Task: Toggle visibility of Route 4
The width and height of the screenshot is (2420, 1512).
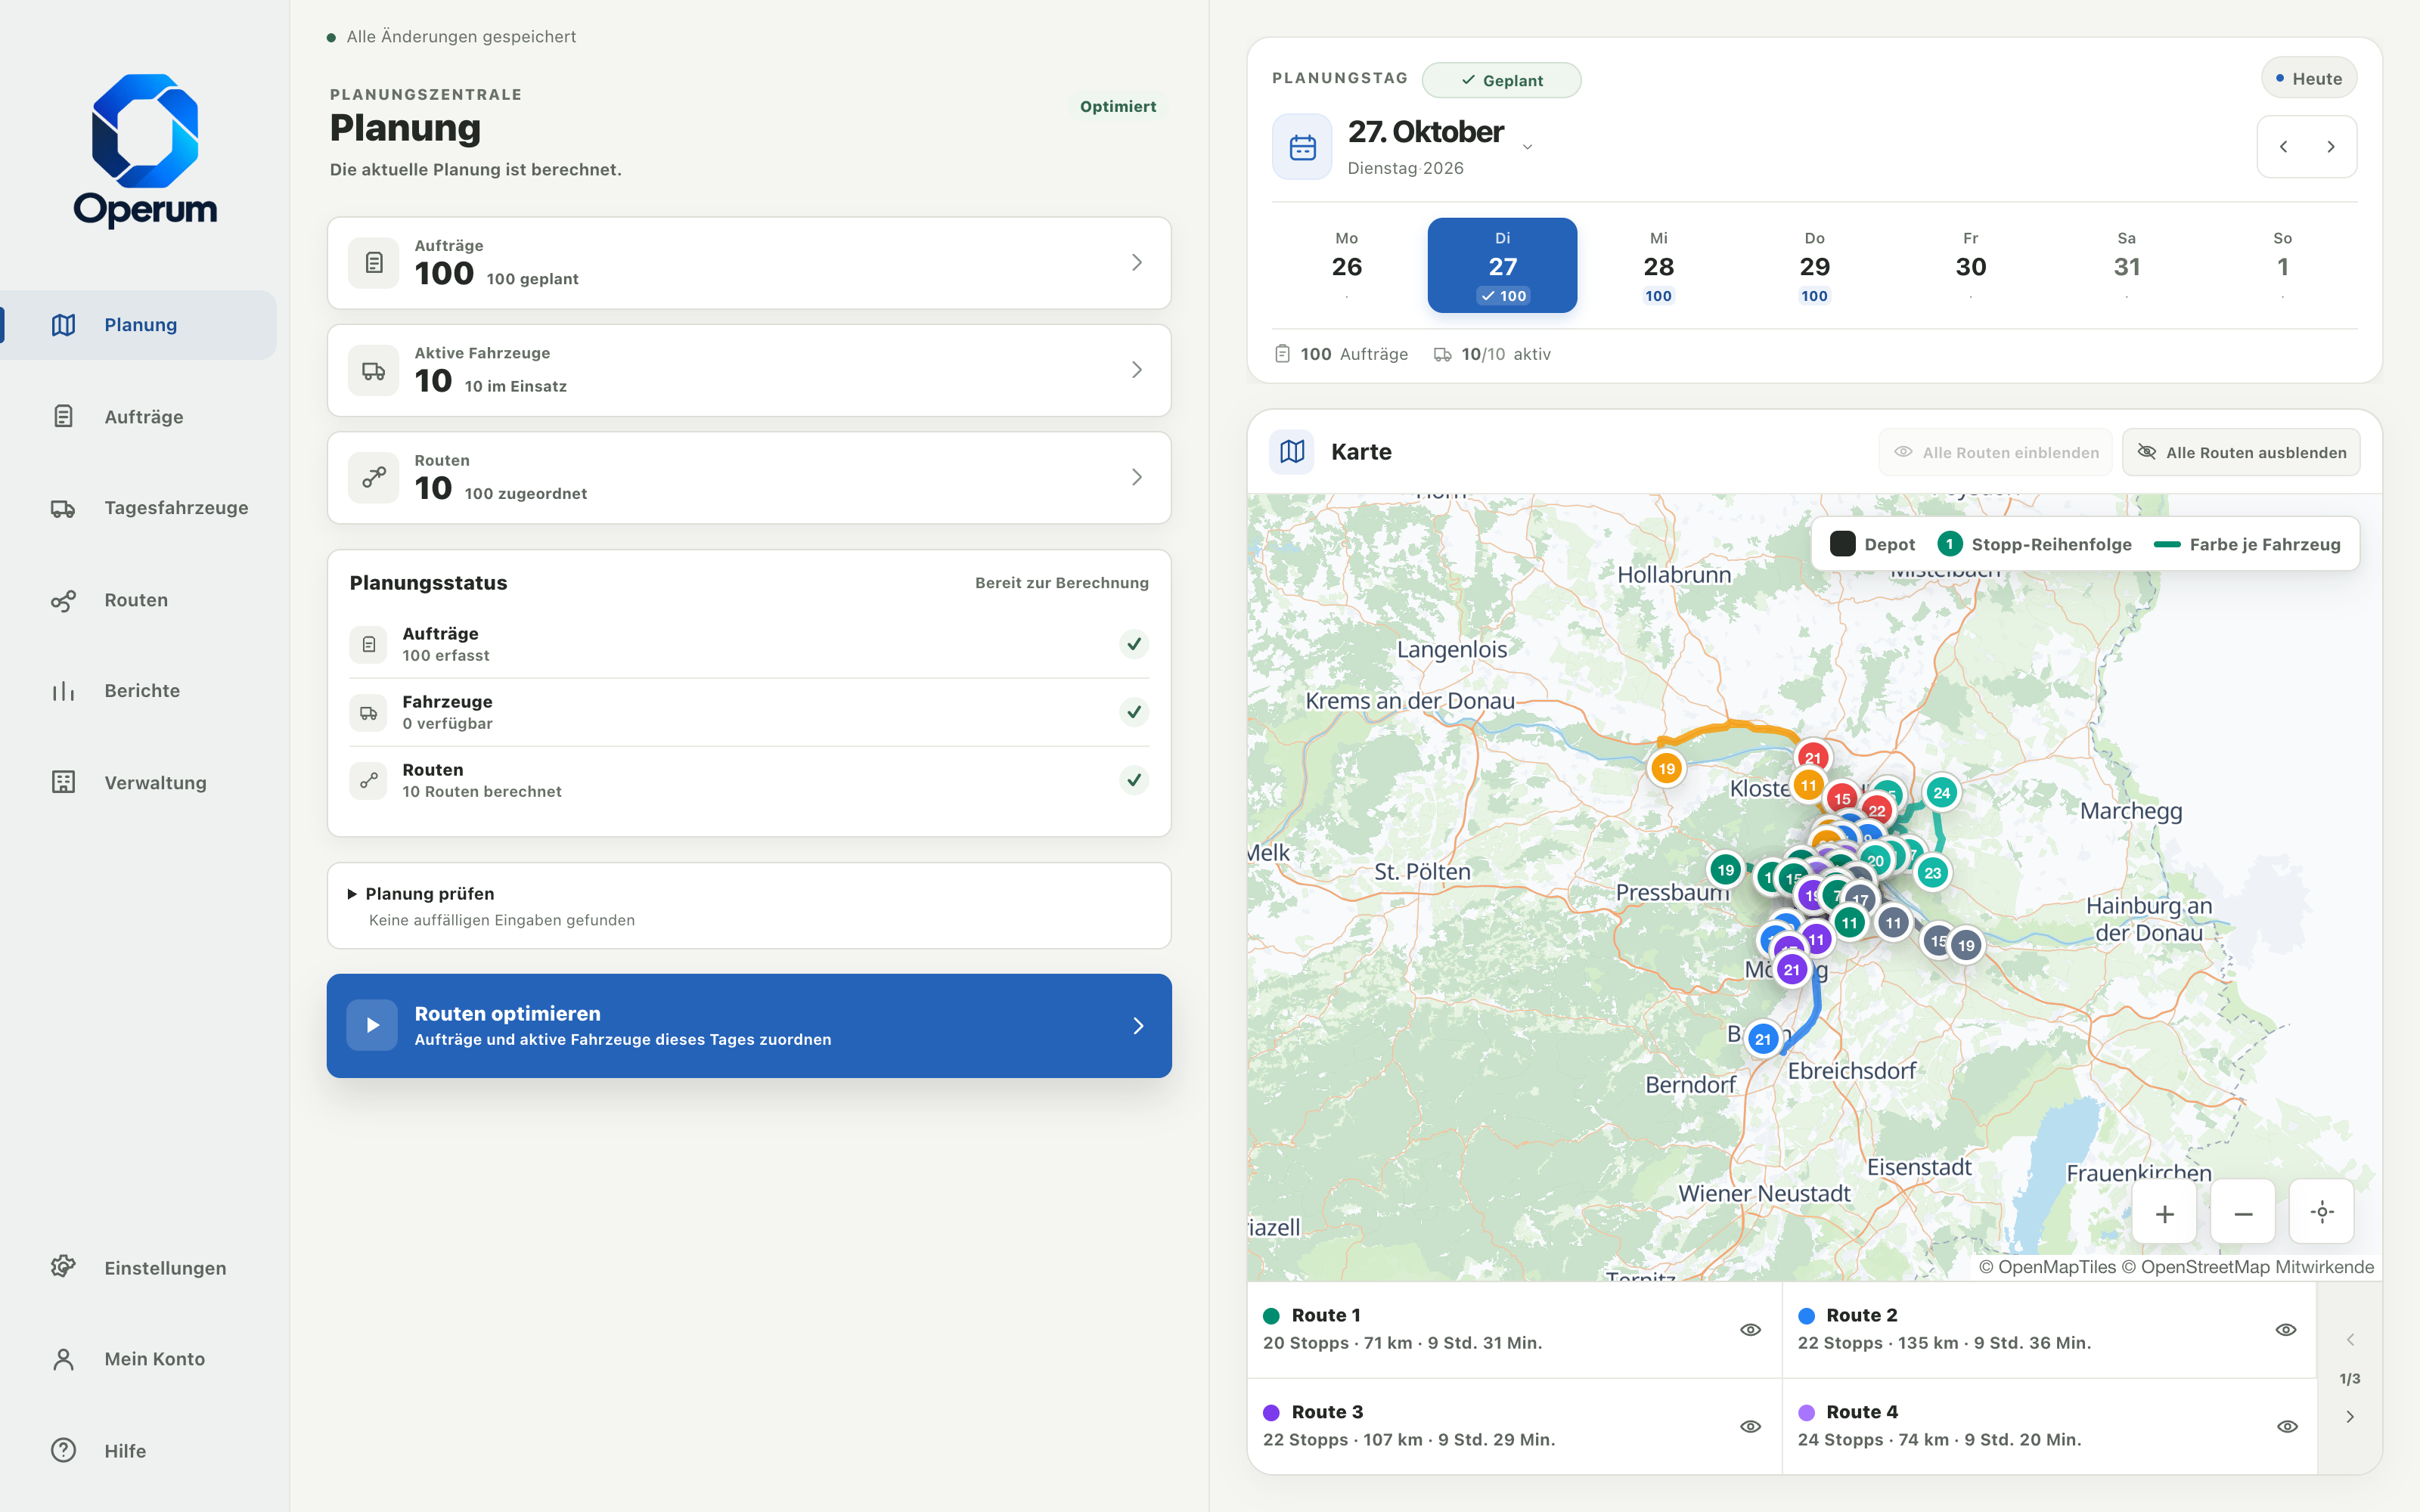Action: pos(2286,1427)
